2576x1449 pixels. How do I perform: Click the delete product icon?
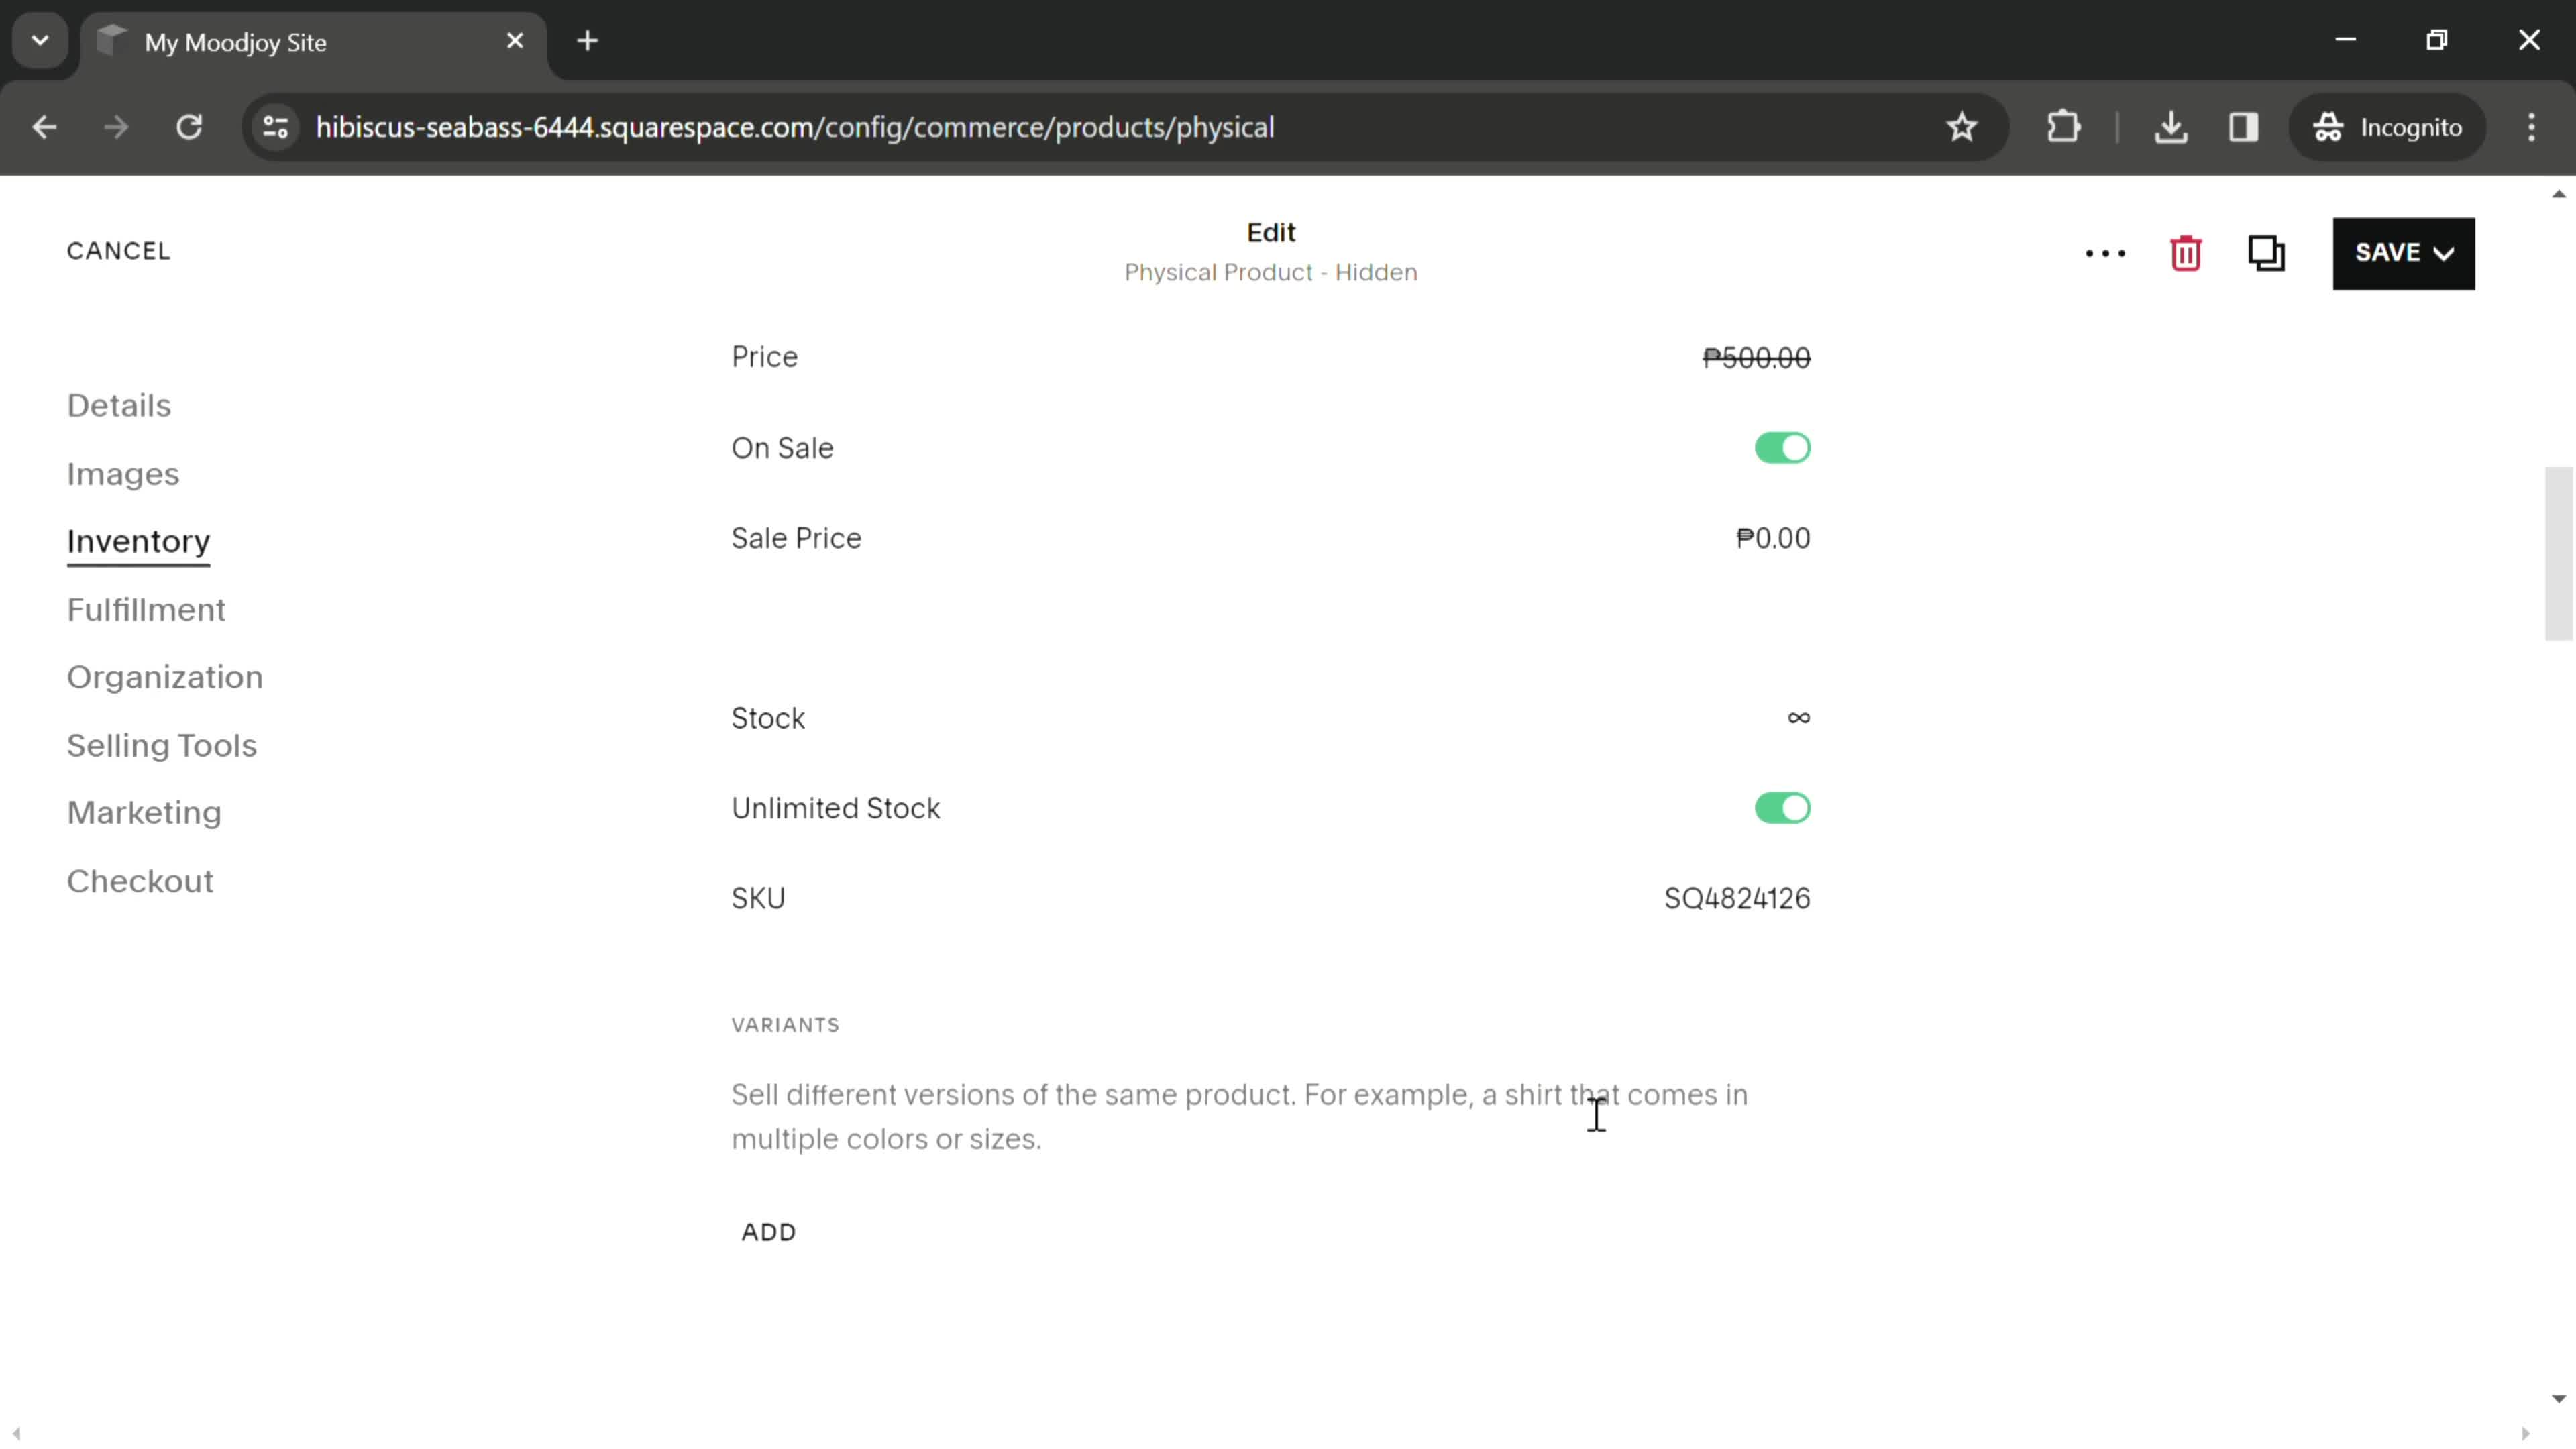coord(2187,252)
